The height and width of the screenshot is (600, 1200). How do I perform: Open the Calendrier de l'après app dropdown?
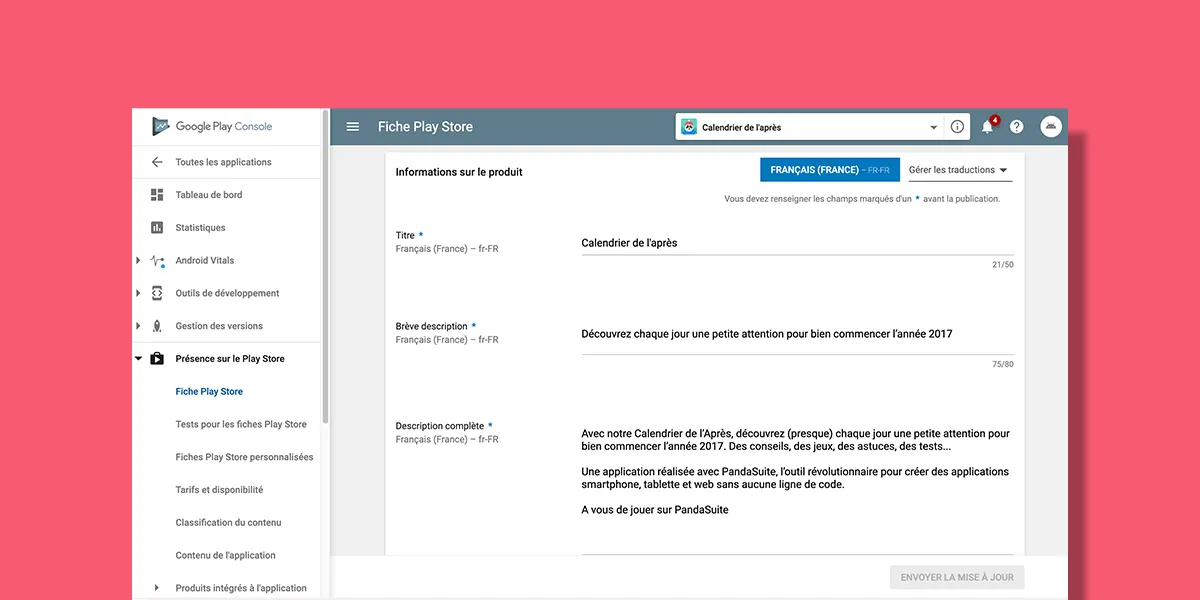click(808, 127)
